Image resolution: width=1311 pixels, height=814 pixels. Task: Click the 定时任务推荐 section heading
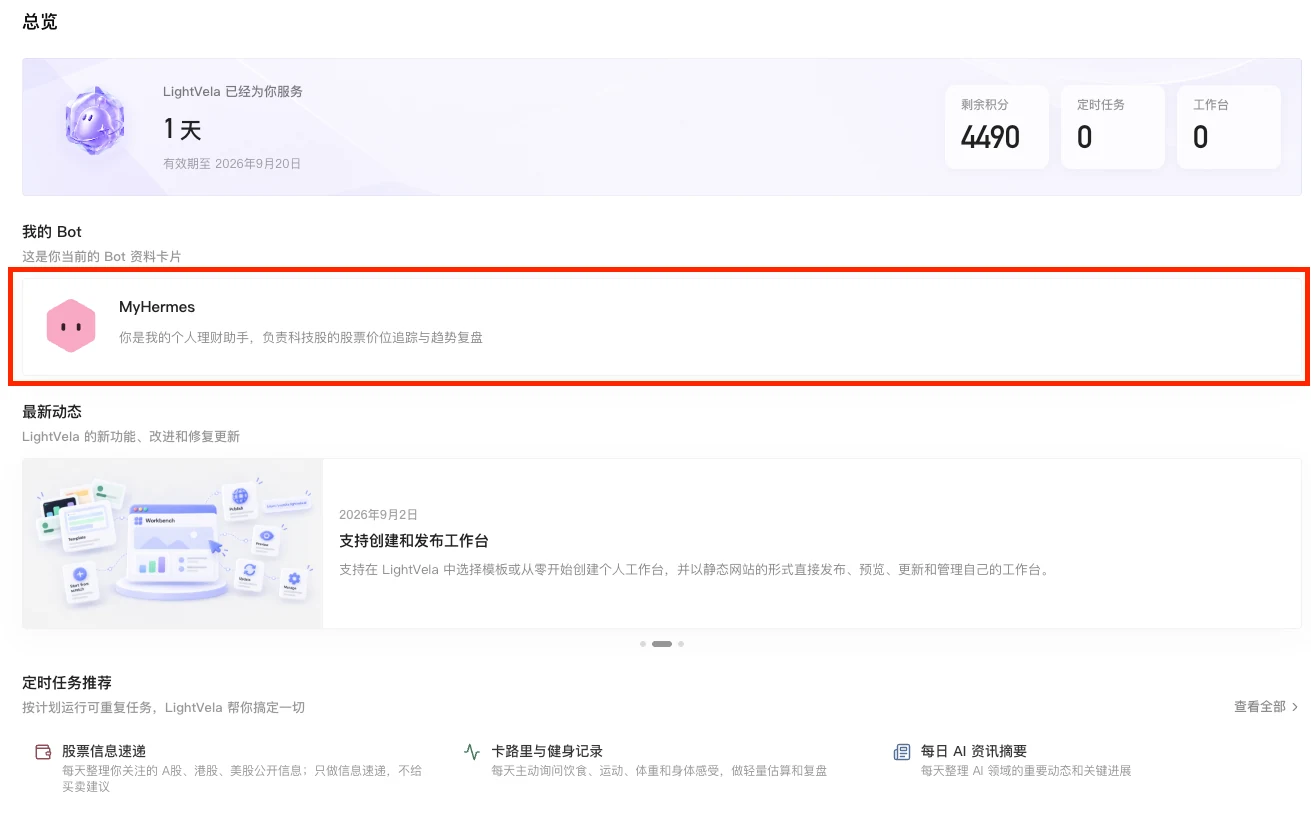click(x=67, y=683)
